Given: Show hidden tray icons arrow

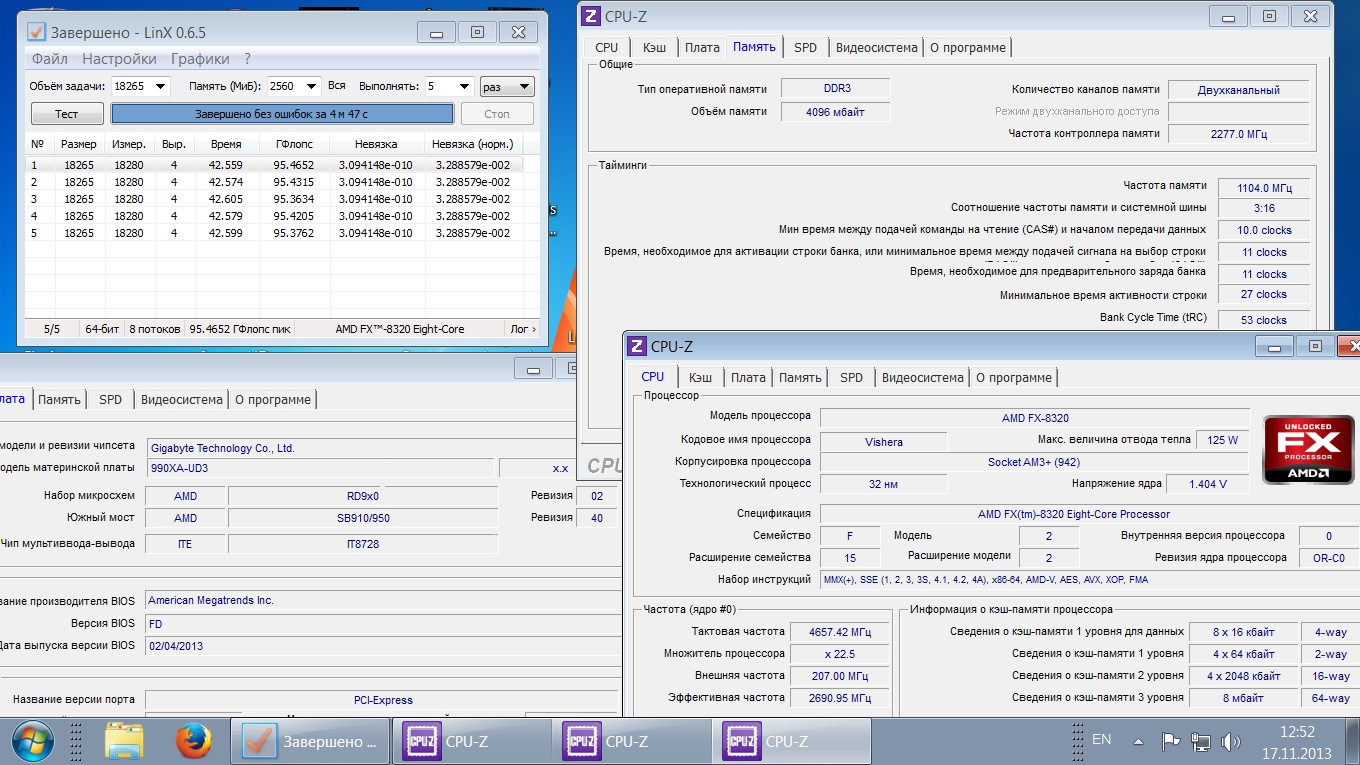Looking at the screenshot, I should (x=1138, y=741).
